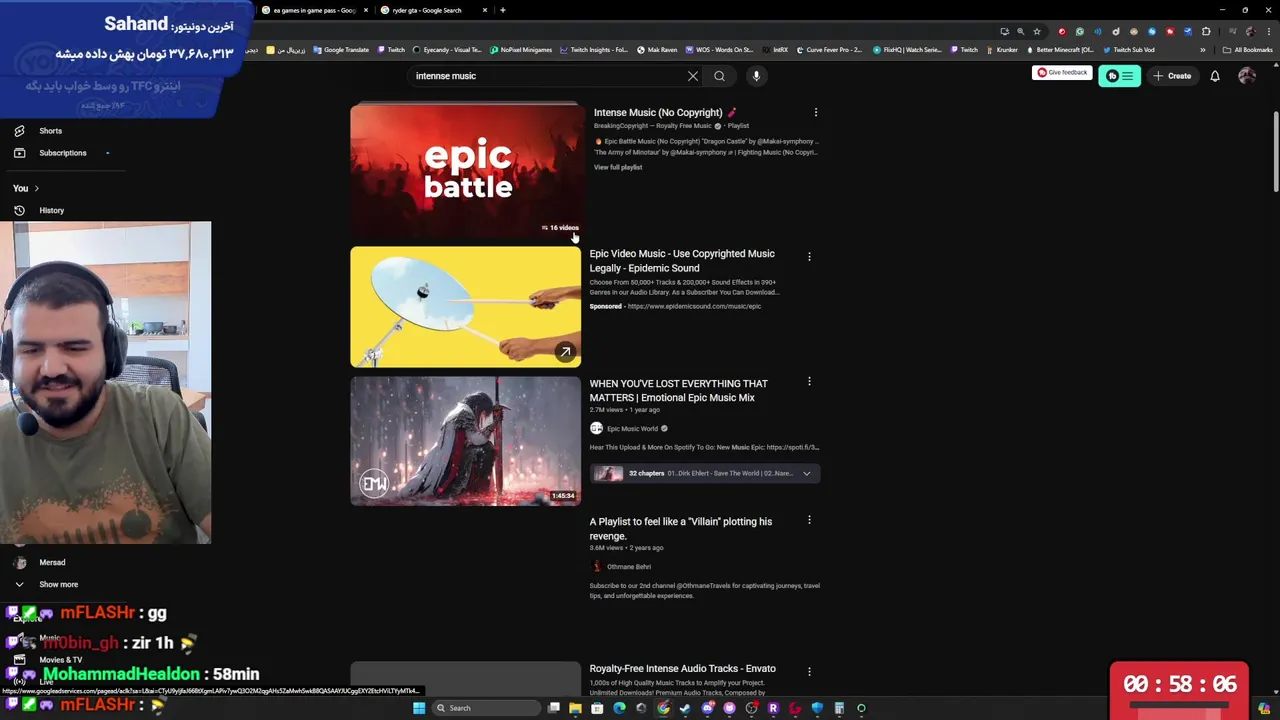The image size is (1280, 720).
Task: Open Windows Security shield on taskbar
Action: click(817, 708)
